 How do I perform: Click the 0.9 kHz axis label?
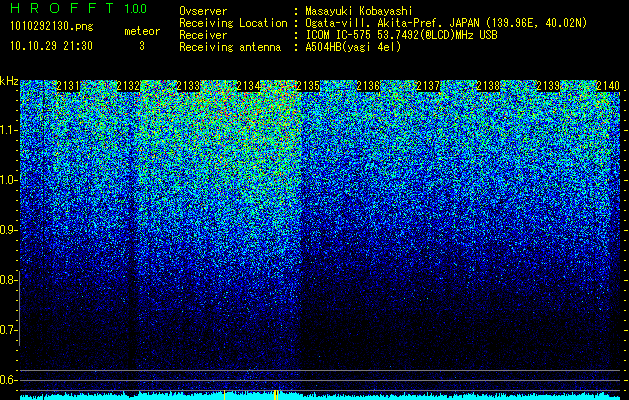[8, 230]
